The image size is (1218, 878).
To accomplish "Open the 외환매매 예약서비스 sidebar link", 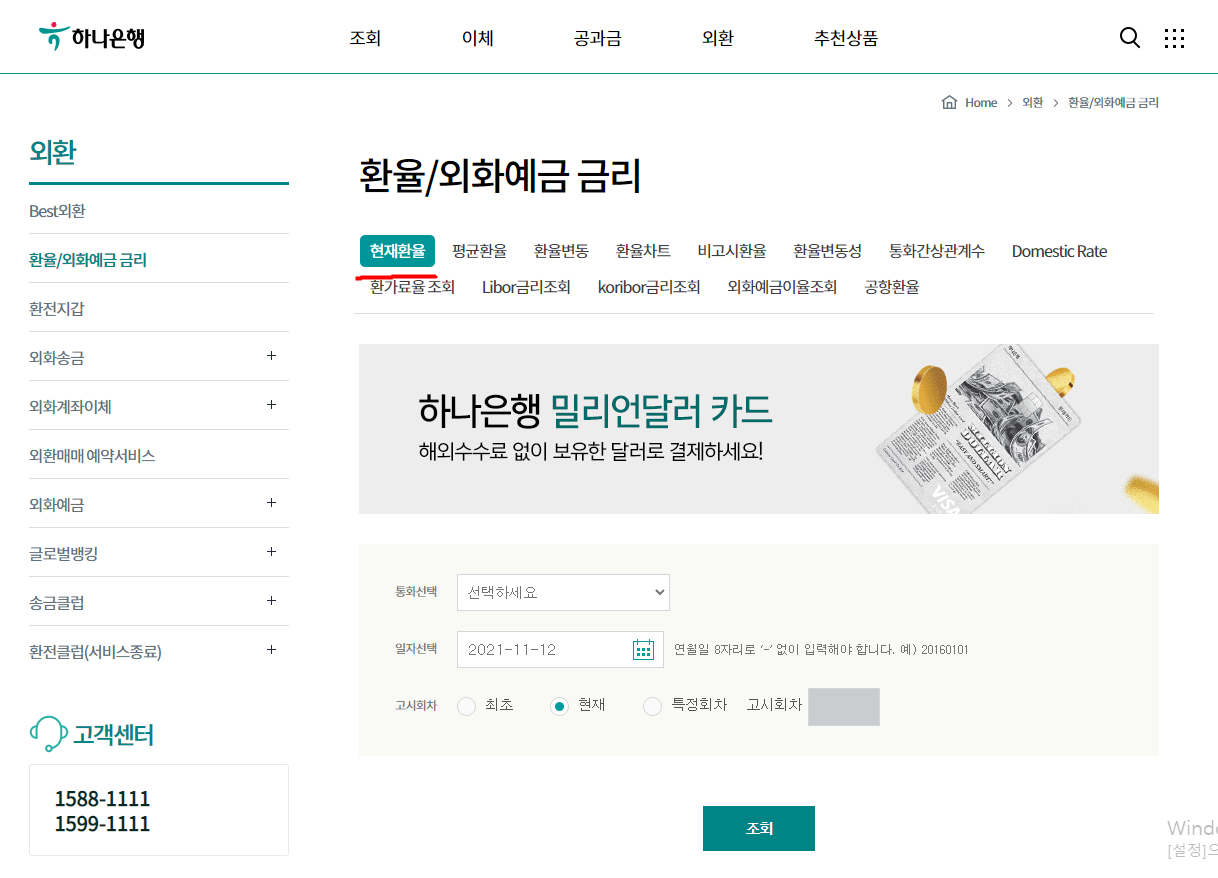I will tap(92, 456).
